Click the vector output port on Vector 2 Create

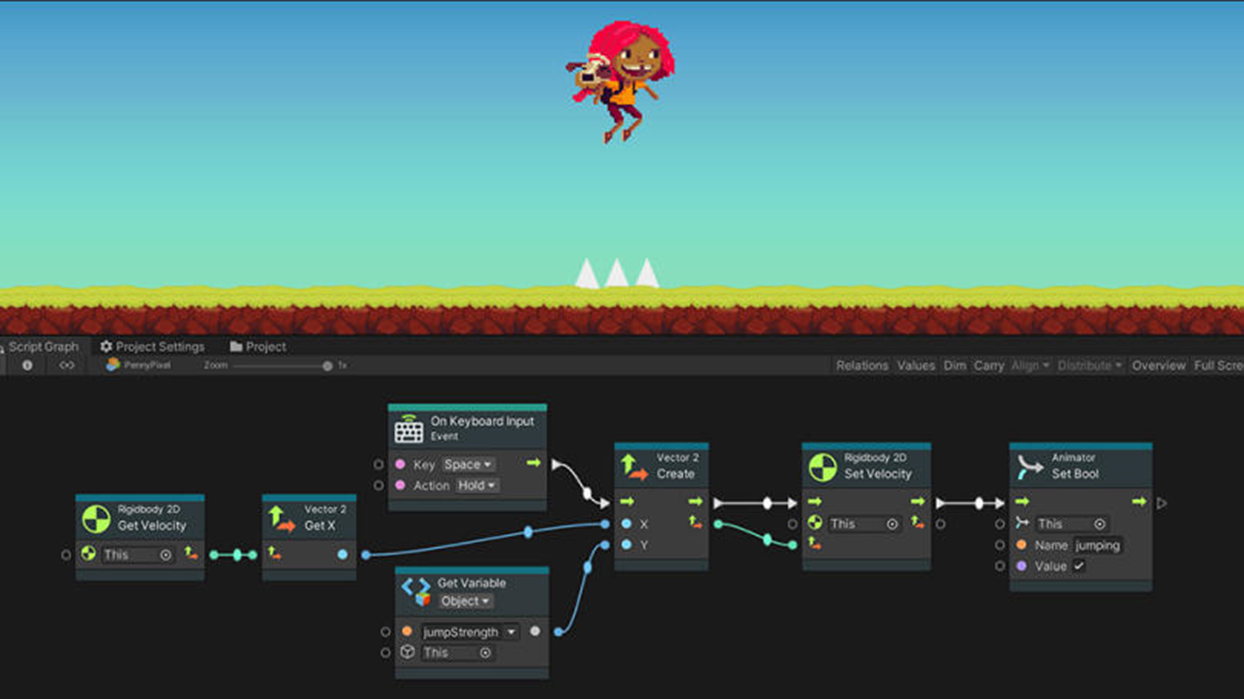point(695,523)
